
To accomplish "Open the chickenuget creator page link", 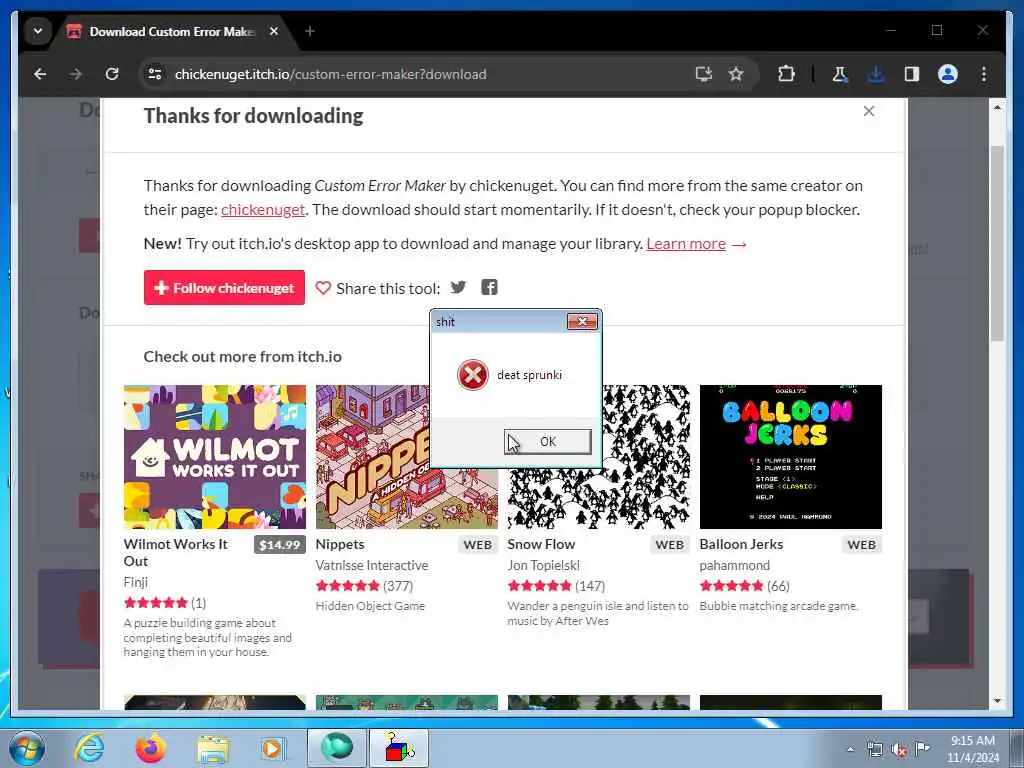I will coord(263,210).
